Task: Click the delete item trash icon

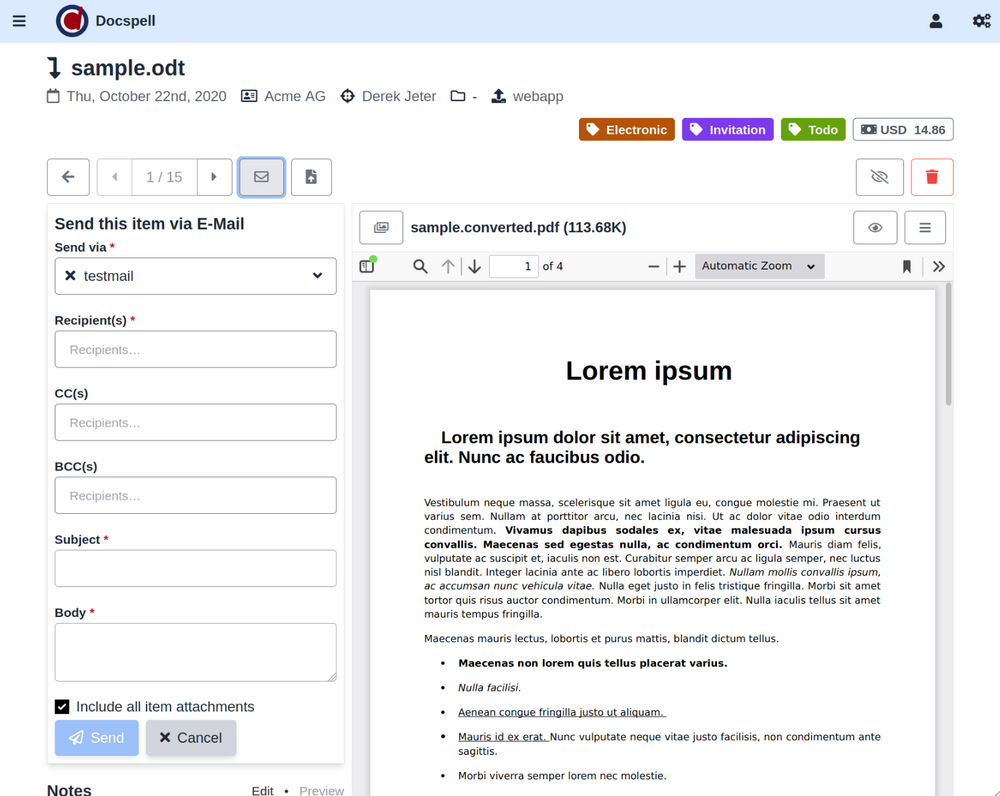Action: pos(931,177)
